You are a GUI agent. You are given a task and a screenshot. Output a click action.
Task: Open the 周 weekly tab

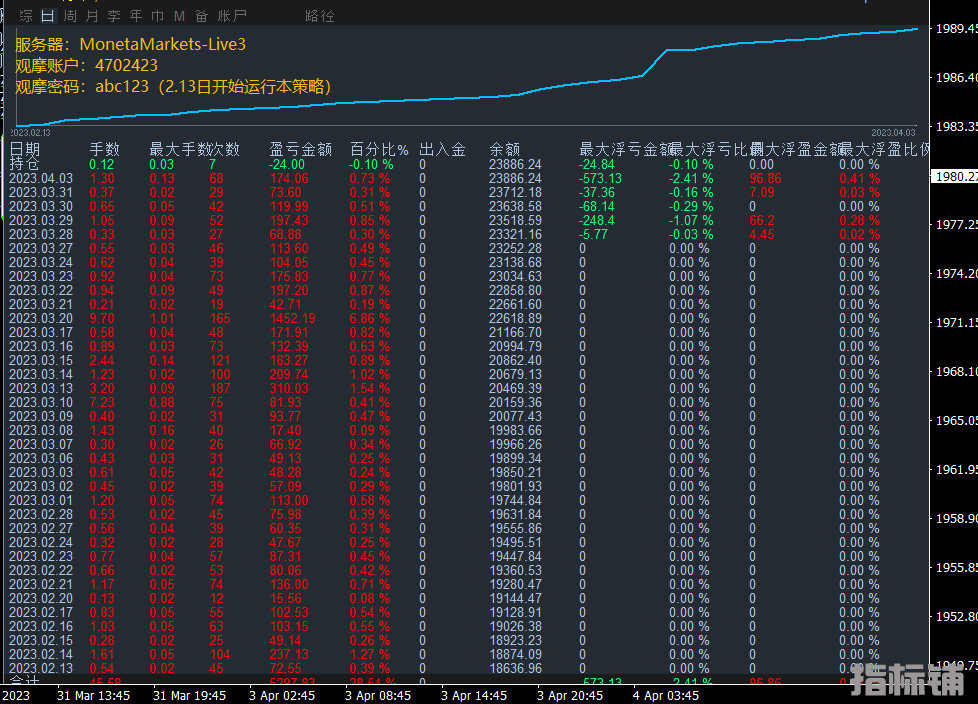70,16
